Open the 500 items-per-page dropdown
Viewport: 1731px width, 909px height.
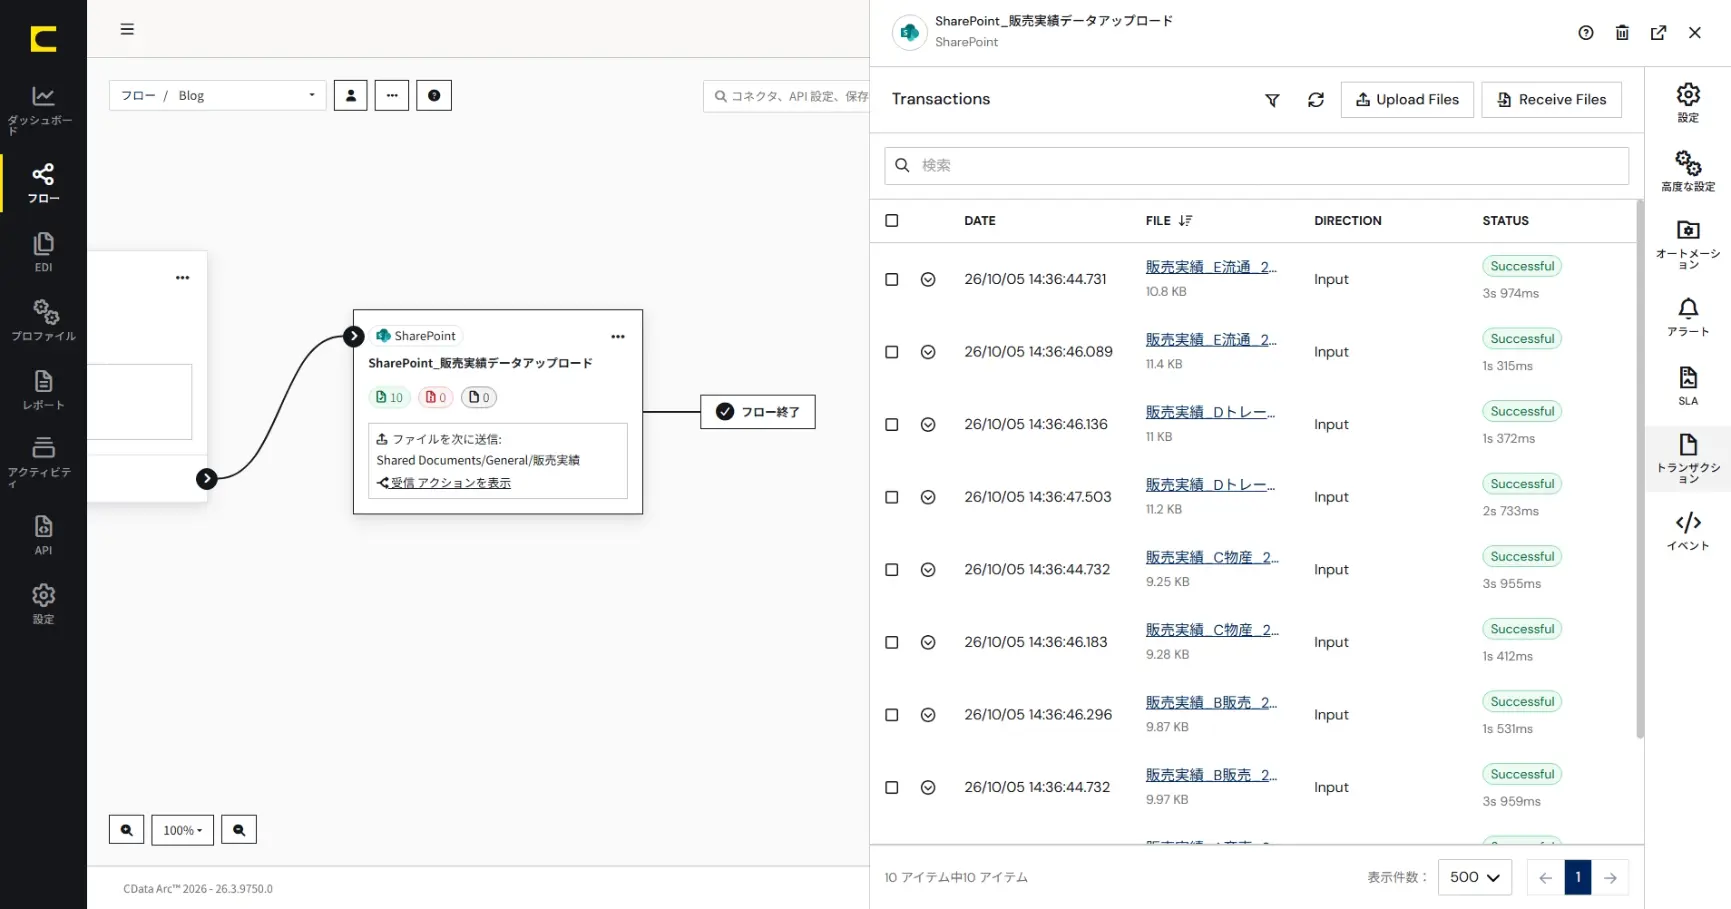click(1475, 877)
